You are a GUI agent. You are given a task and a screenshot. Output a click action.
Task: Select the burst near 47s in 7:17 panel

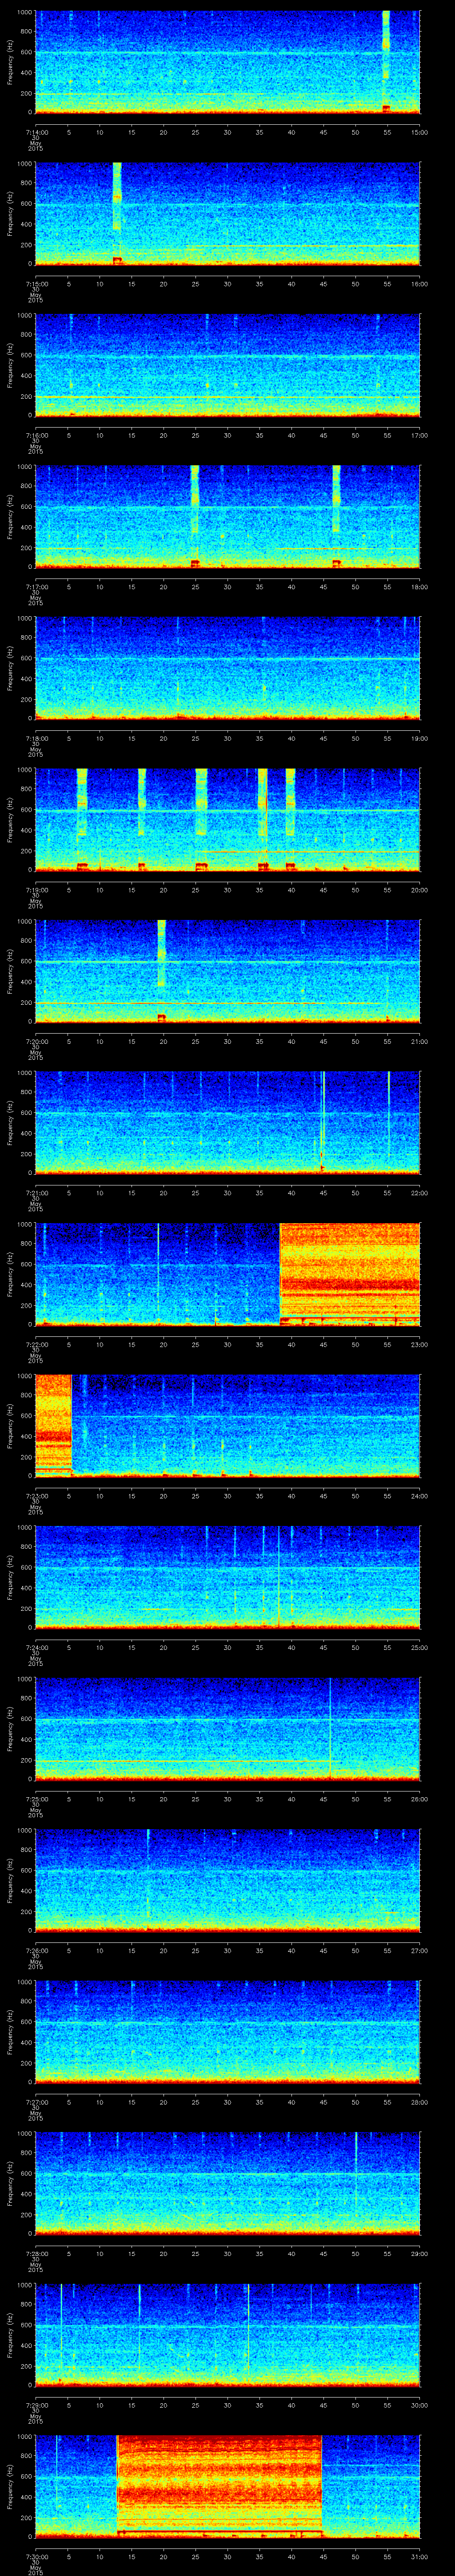337,516
